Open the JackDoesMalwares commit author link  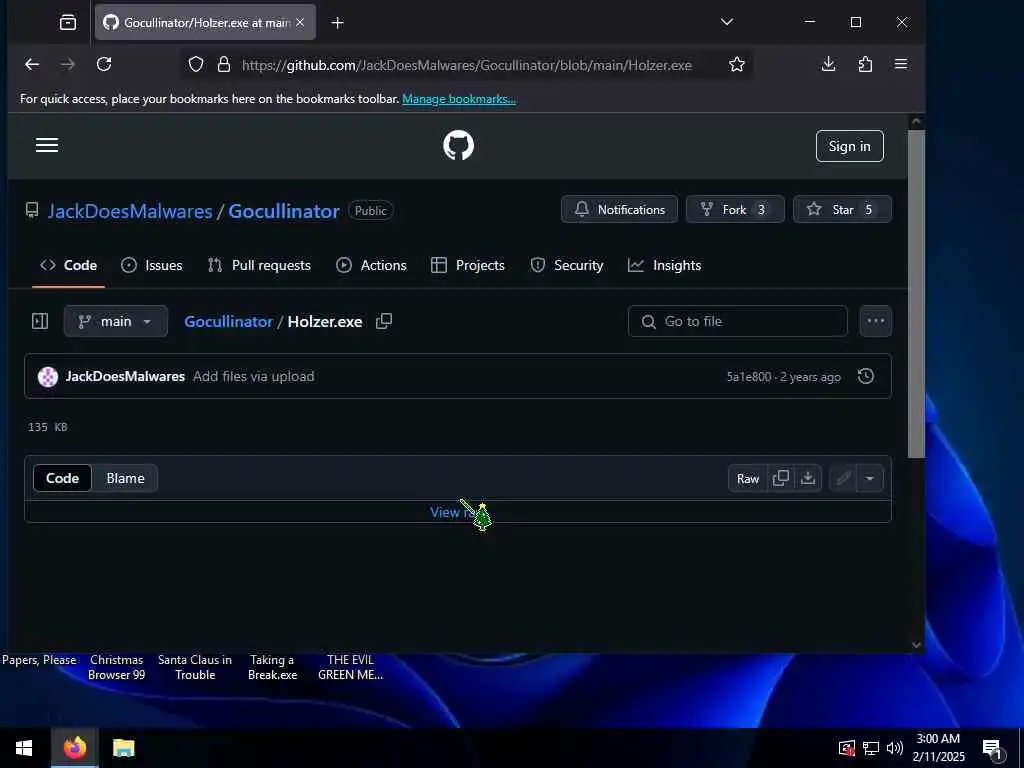[x=125, y=376]
